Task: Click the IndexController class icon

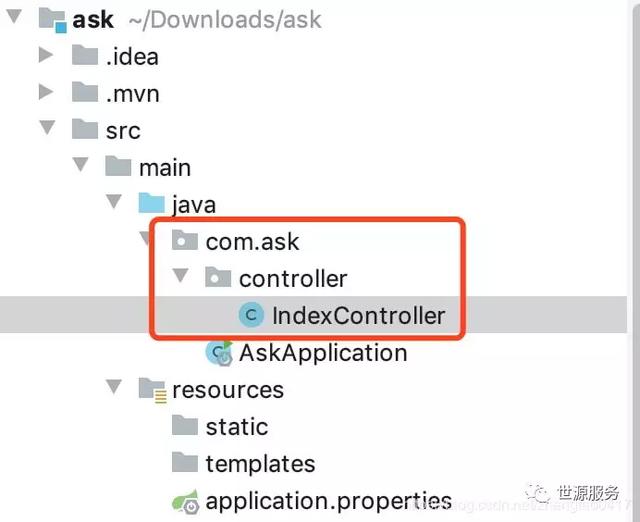Action: click(251, 315)
